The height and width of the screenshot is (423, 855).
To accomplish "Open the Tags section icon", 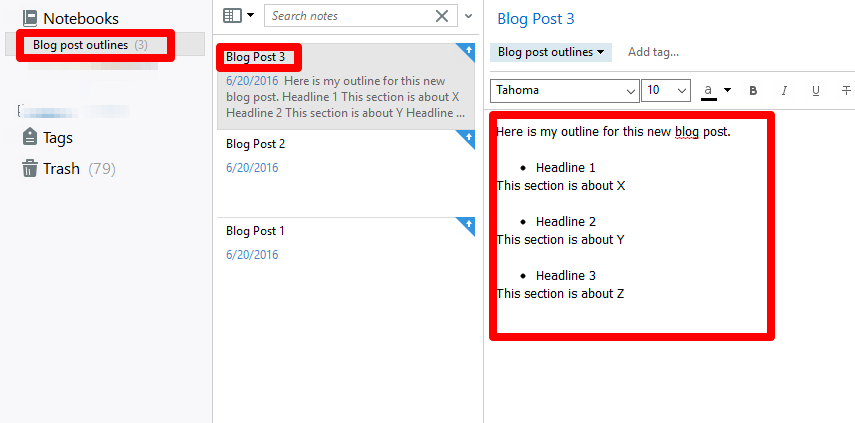I will pyautogui.click(x=30, y=138).
